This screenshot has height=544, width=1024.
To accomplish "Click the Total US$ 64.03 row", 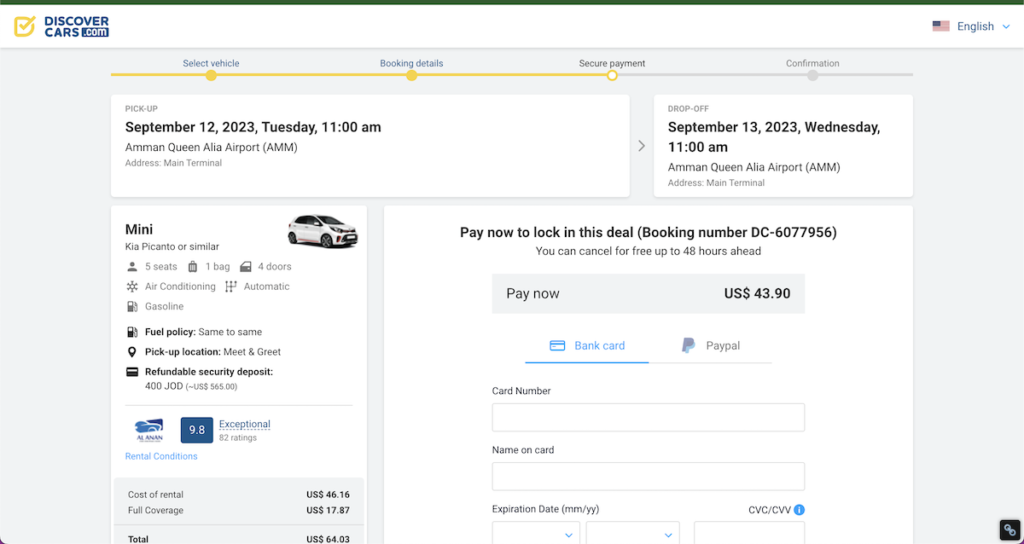I will [238, 539].
